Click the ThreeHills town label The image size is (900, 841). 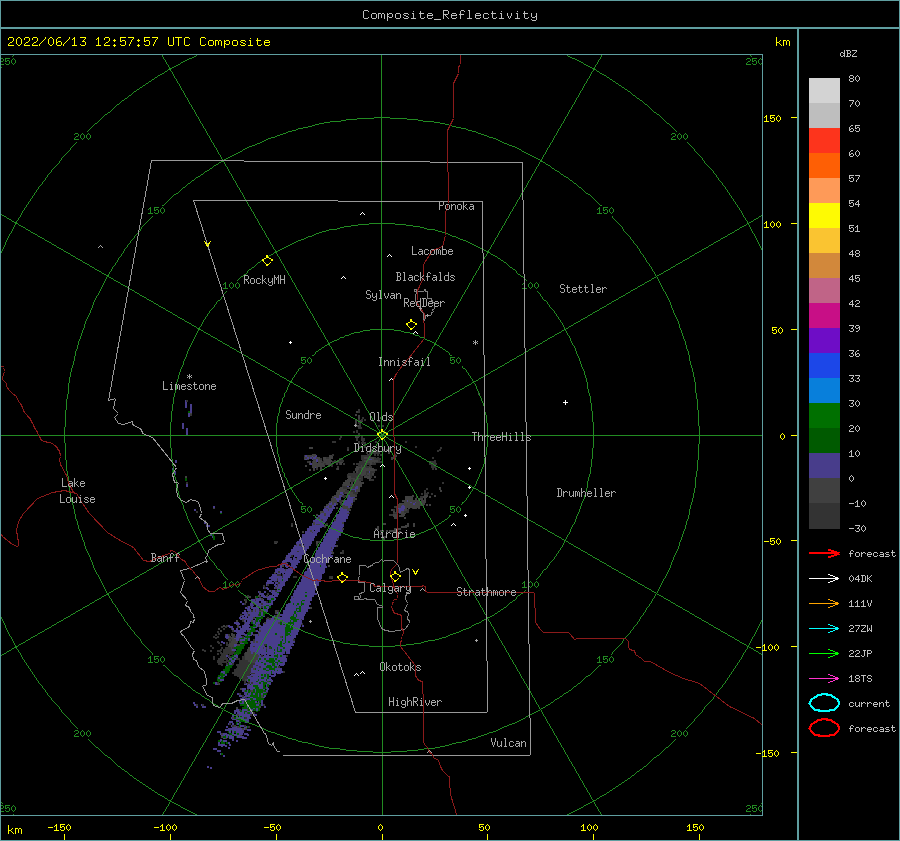tap(501, 437)
